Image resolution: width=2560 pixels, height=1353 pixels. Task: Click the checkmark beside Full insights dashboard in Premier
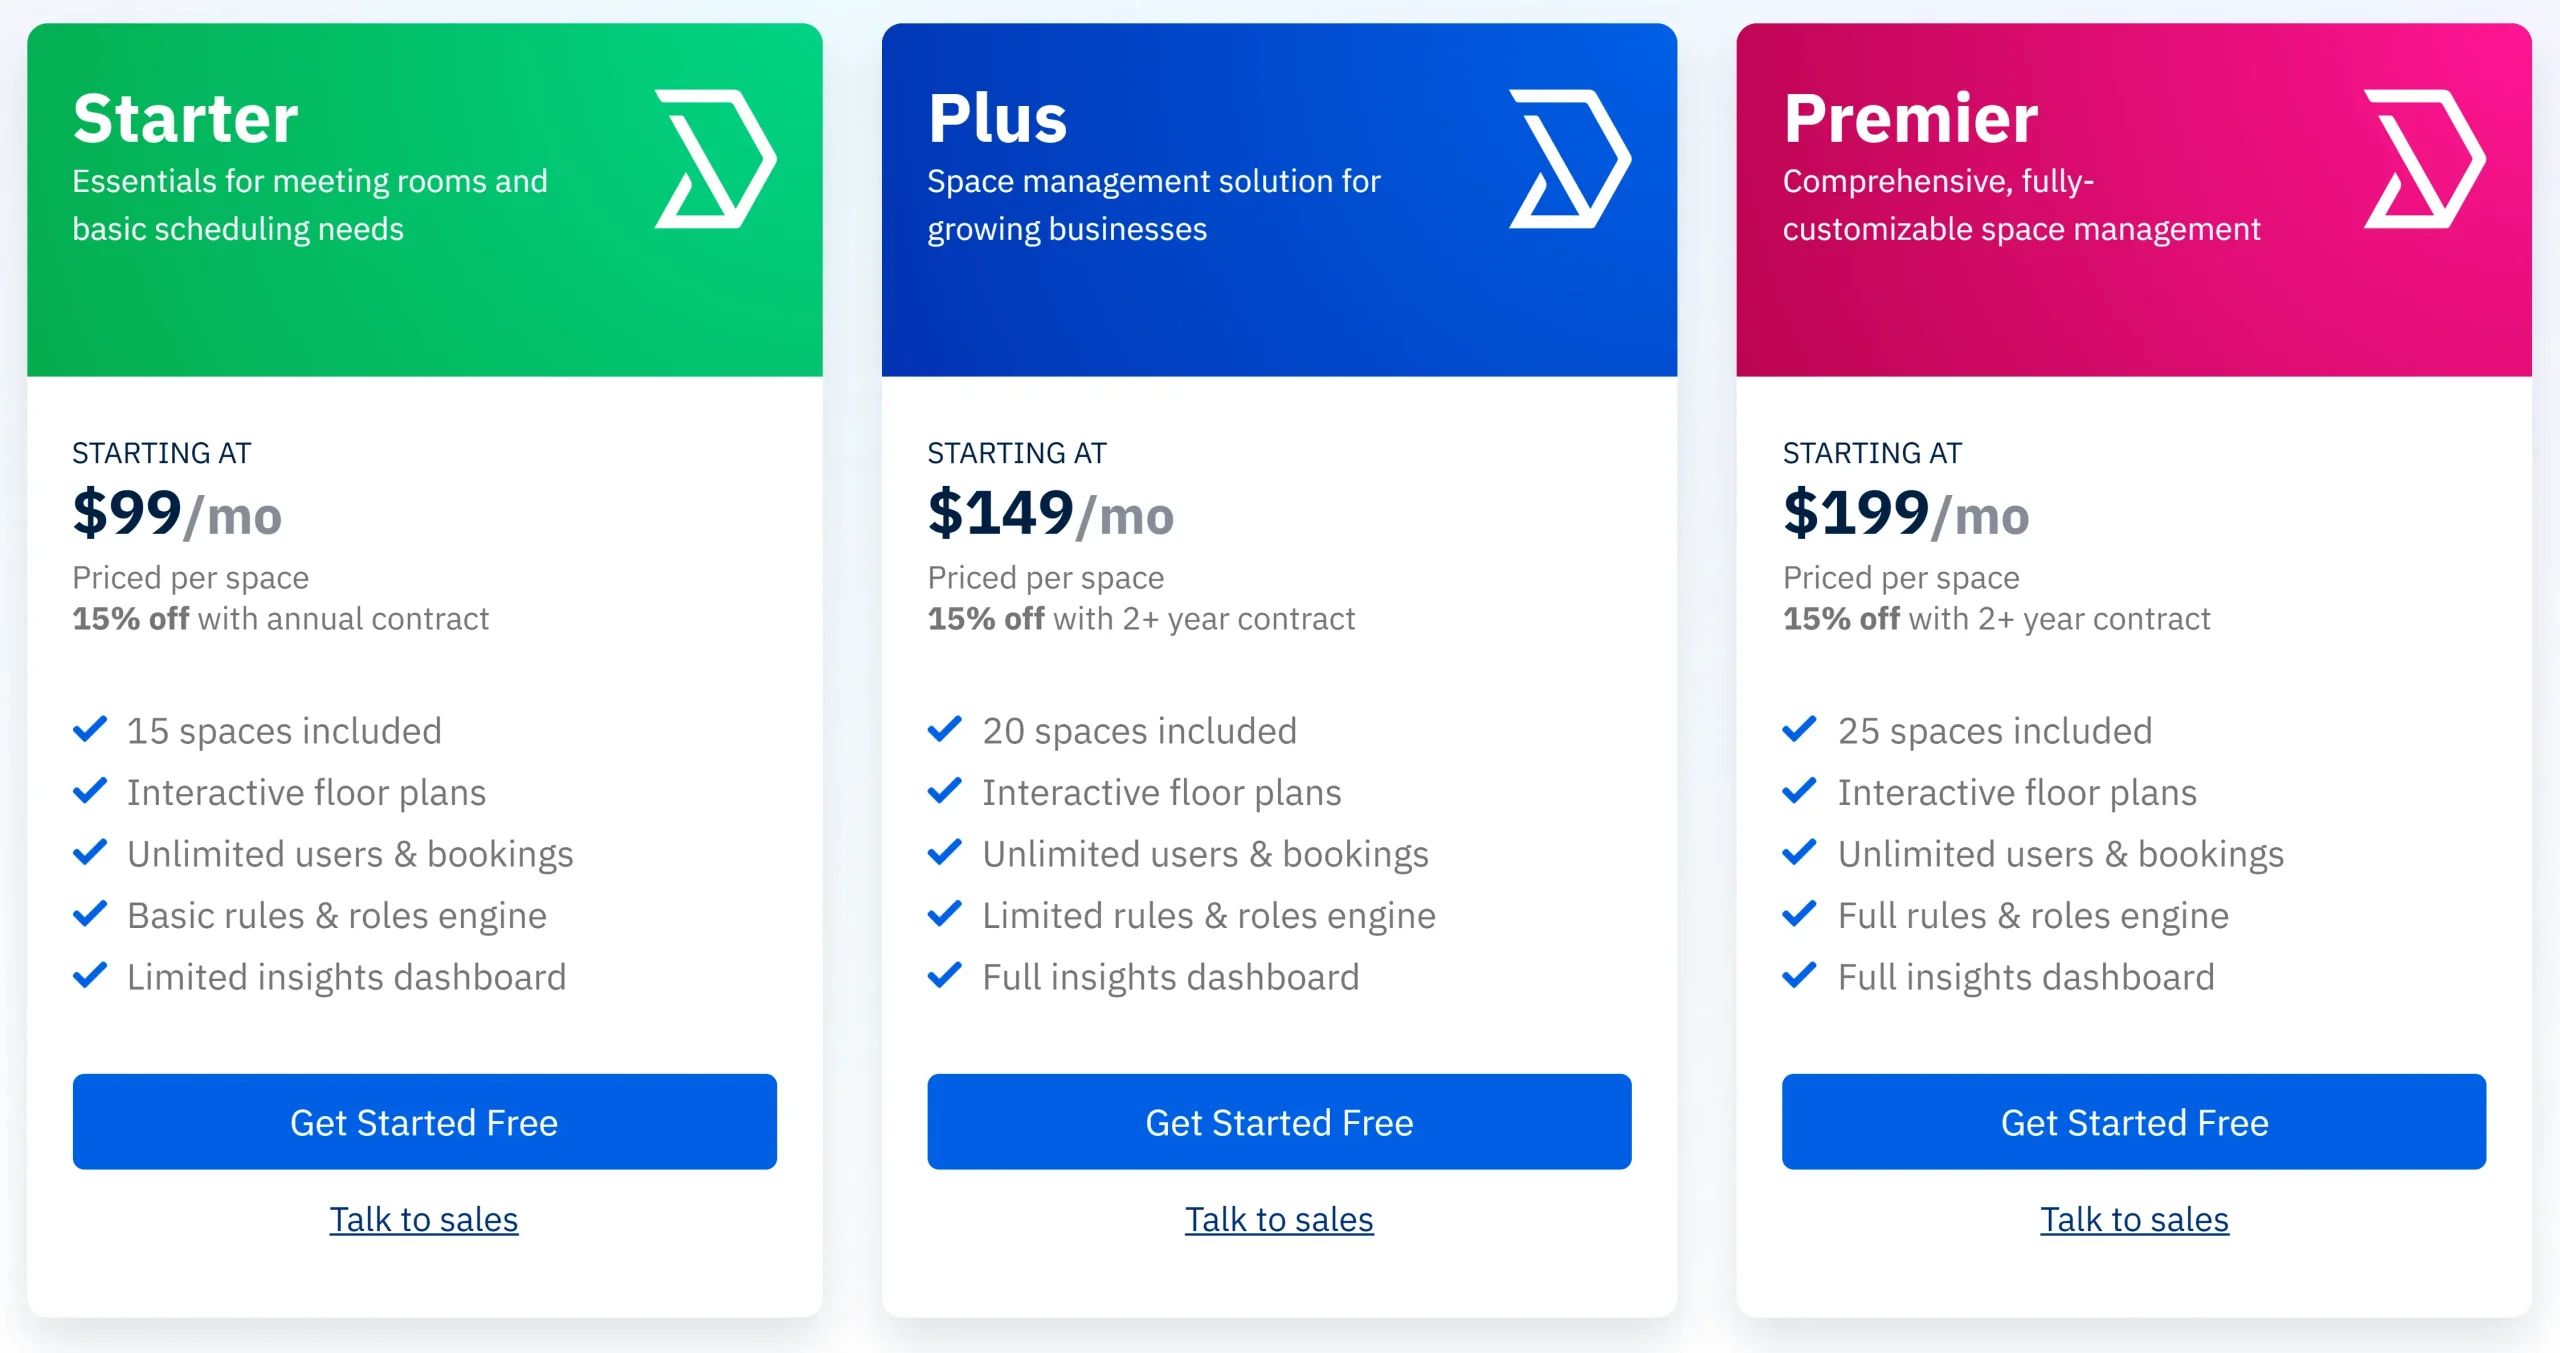click(1800, 976)
